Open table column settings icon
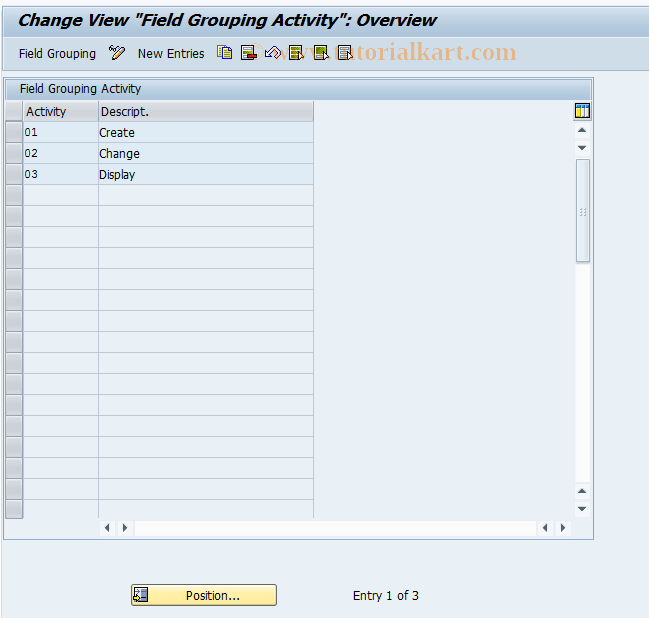Viewport: 649px width, 618px height. pyautogui.click(x=582, y=111)
